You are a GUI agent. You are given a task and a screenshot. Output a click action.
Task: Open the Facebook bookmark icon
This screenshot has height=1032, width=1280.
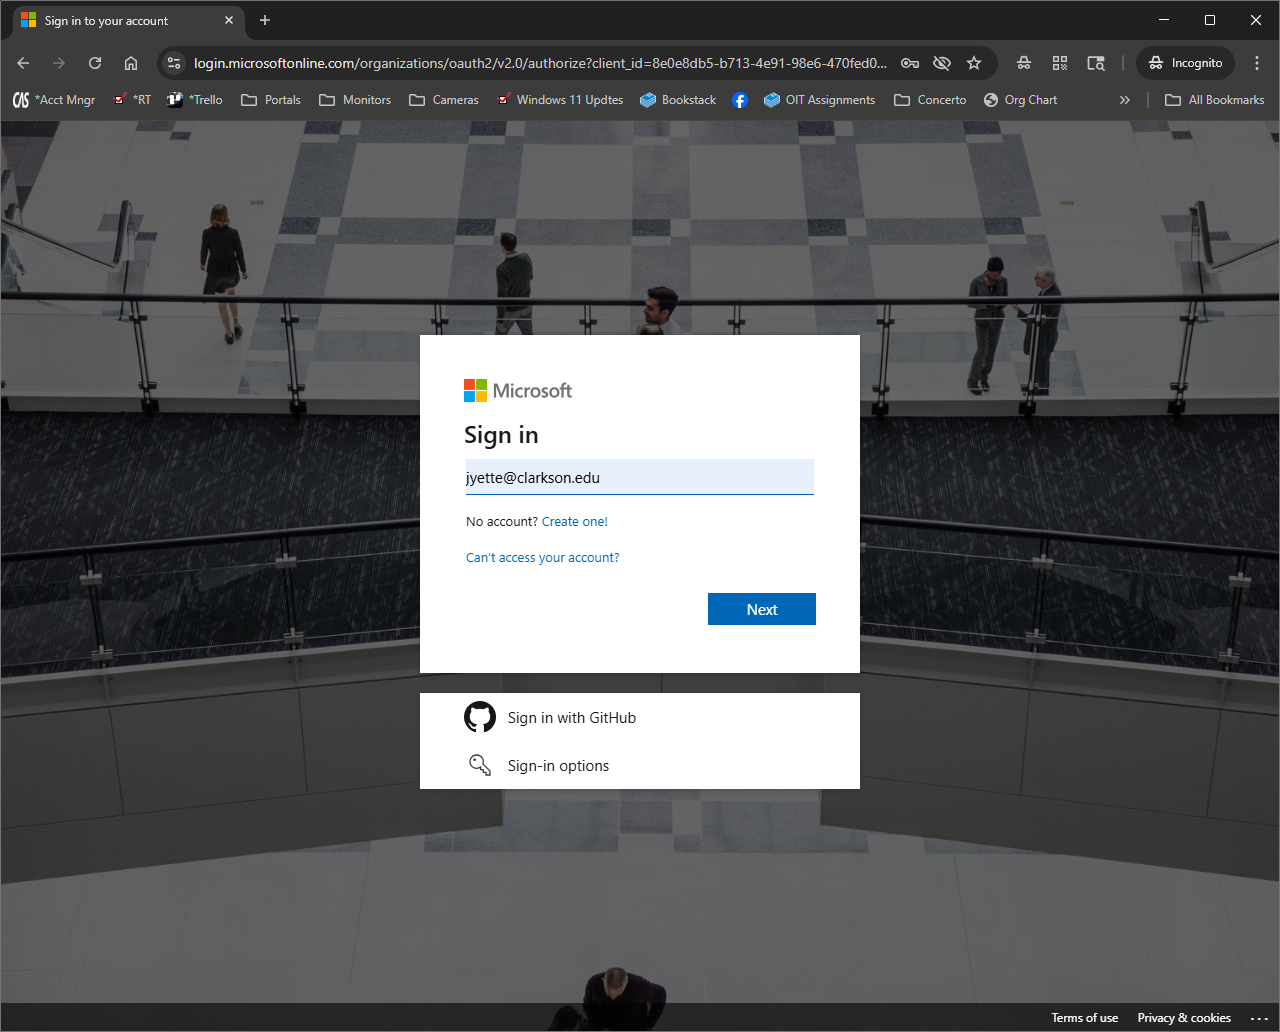[x=740, y=100]
